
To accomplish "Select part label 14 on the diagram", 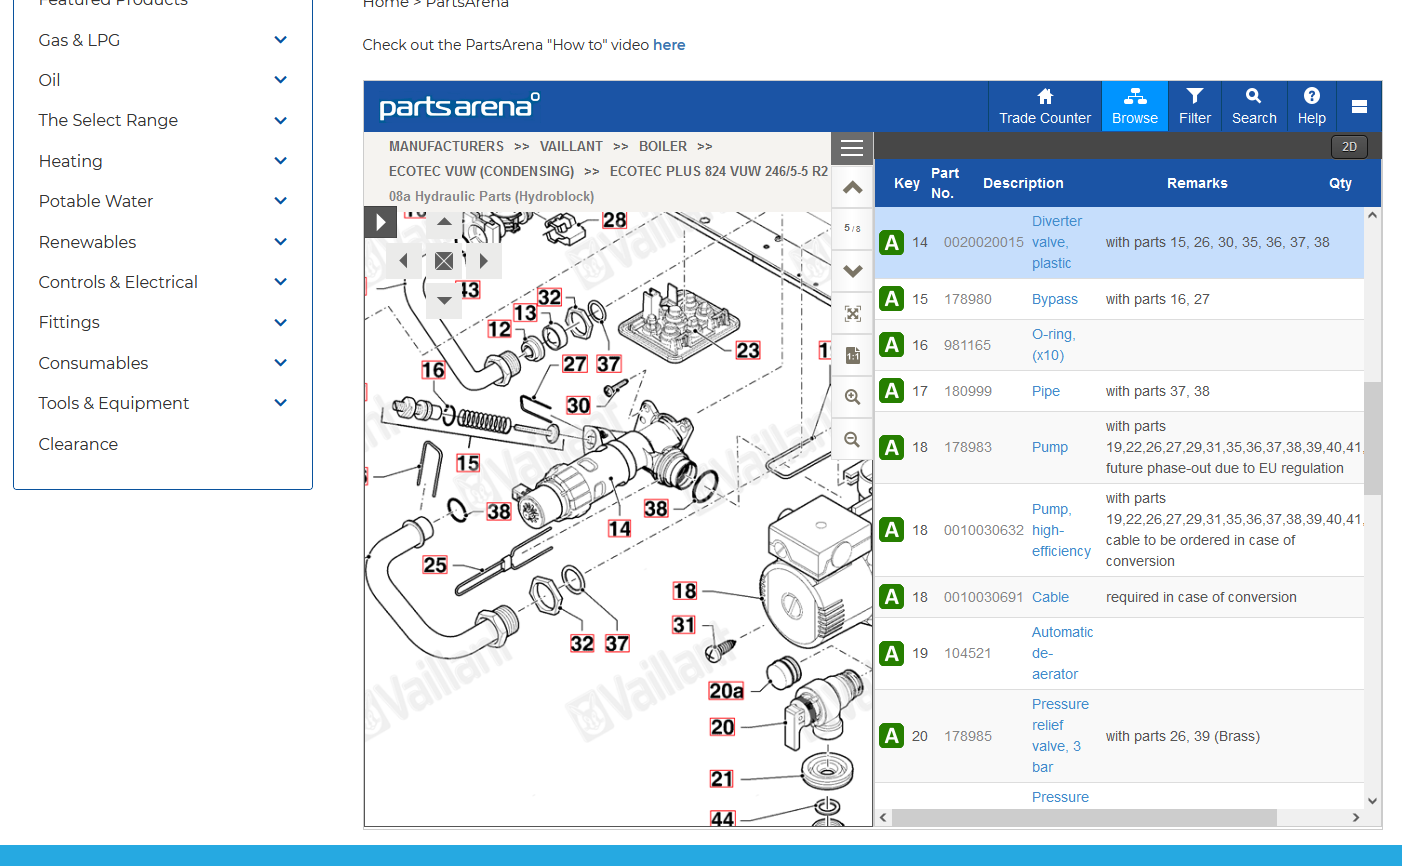I will [x=619, y=528].
